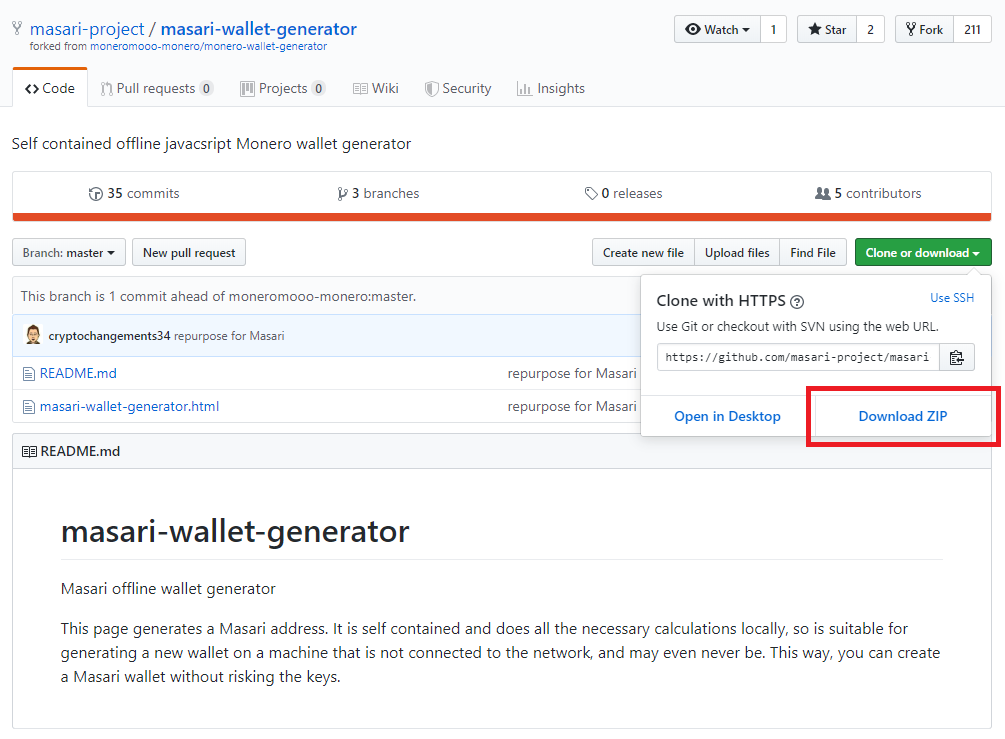Open the Projects tab
Image resolution: width=1005 pixels, height=739 pixels.
[x=283, y=88]
